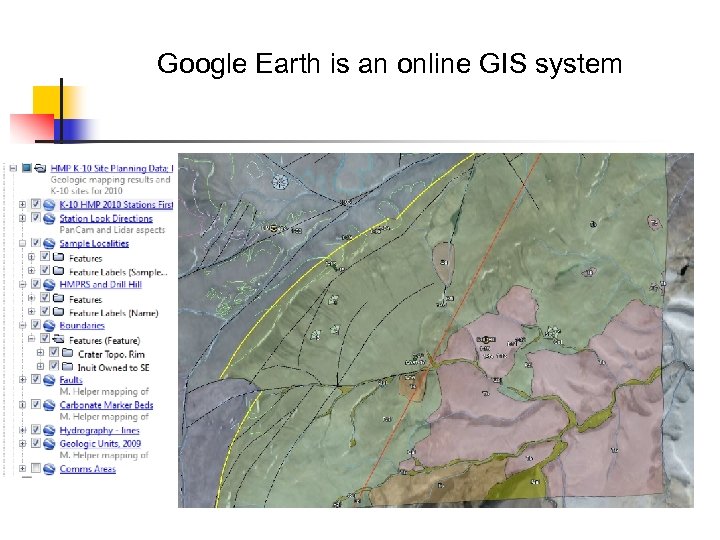Collapse the Features (Feature) node
720x540 pixels.
(31, 339)
